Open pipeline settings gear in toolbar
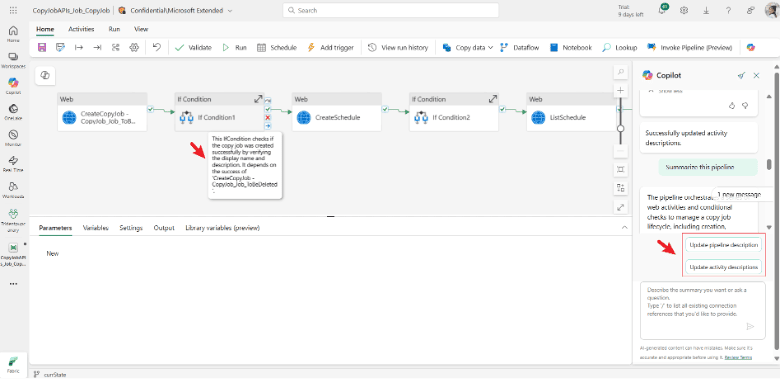Image resolution: width=780 pixels, height=380 pixels. [134, 47]
